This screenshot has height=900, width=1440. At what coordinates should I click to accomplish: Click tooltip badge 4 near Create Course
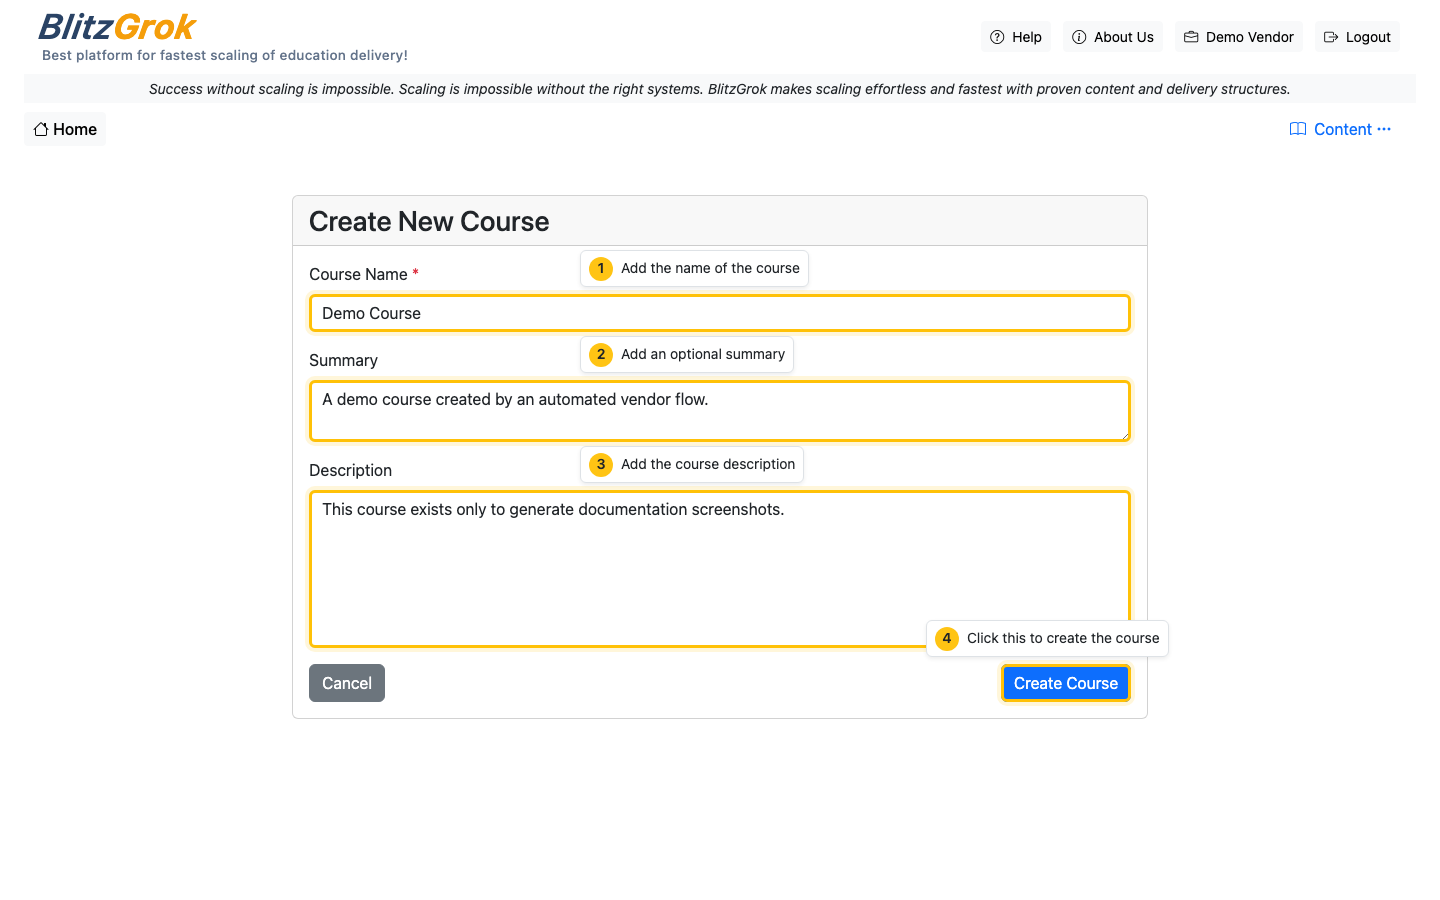point(947,638)
